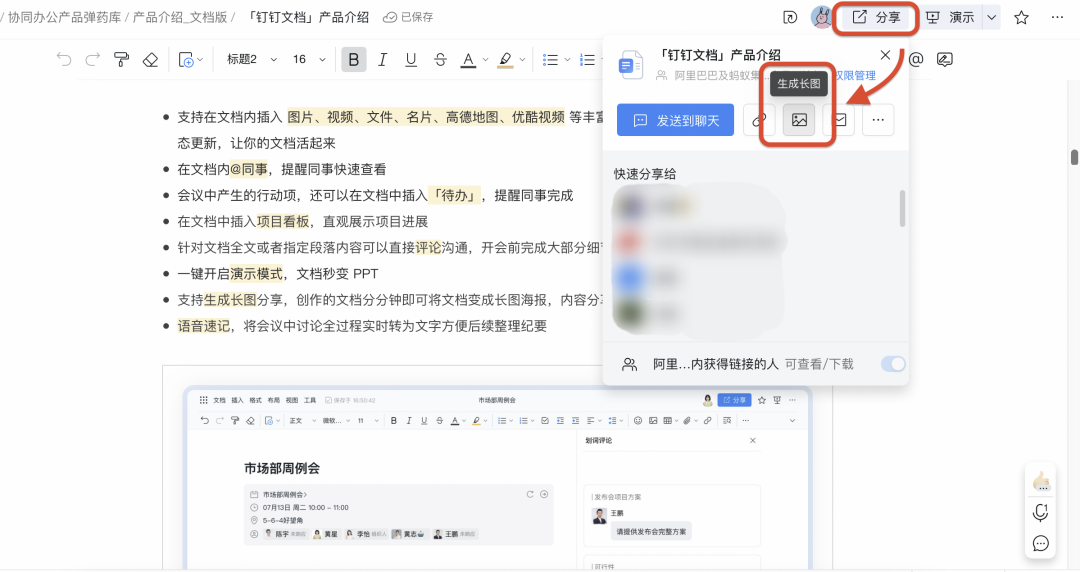
Task: Open 产品介绍_文档版 breadcrumb
Action: [180, 17]
